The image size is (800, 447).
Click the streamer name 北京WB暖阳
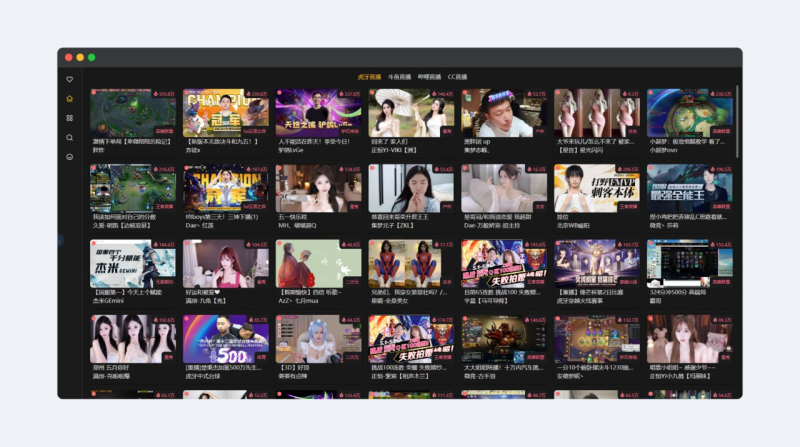(x=574, y=225)
